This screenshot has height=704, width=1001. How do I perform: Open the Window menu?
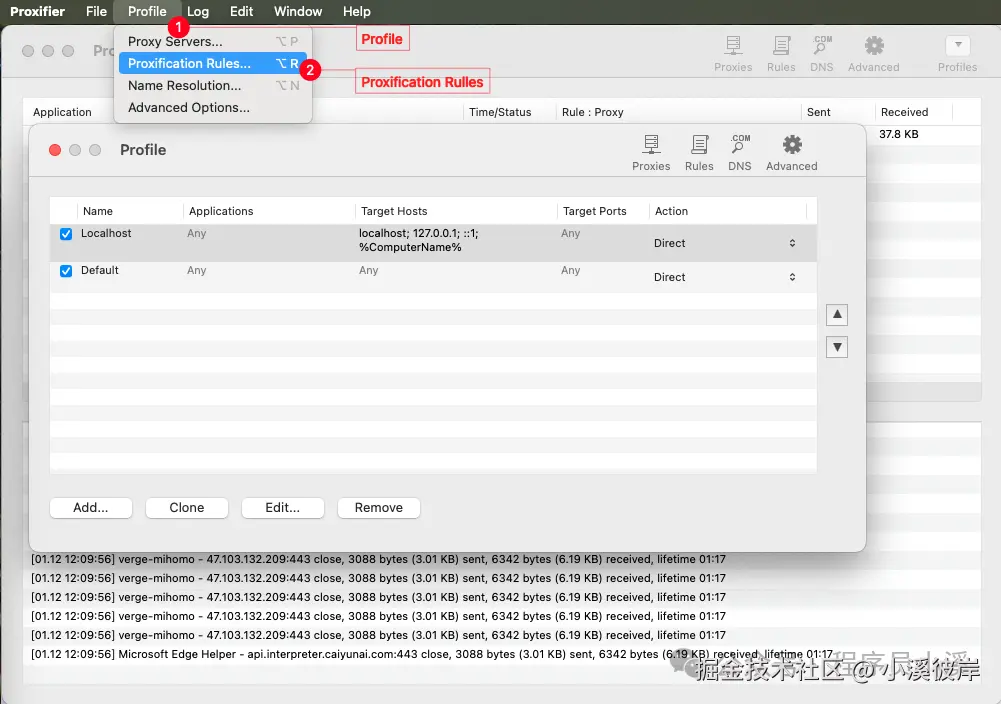coord(298,11)
